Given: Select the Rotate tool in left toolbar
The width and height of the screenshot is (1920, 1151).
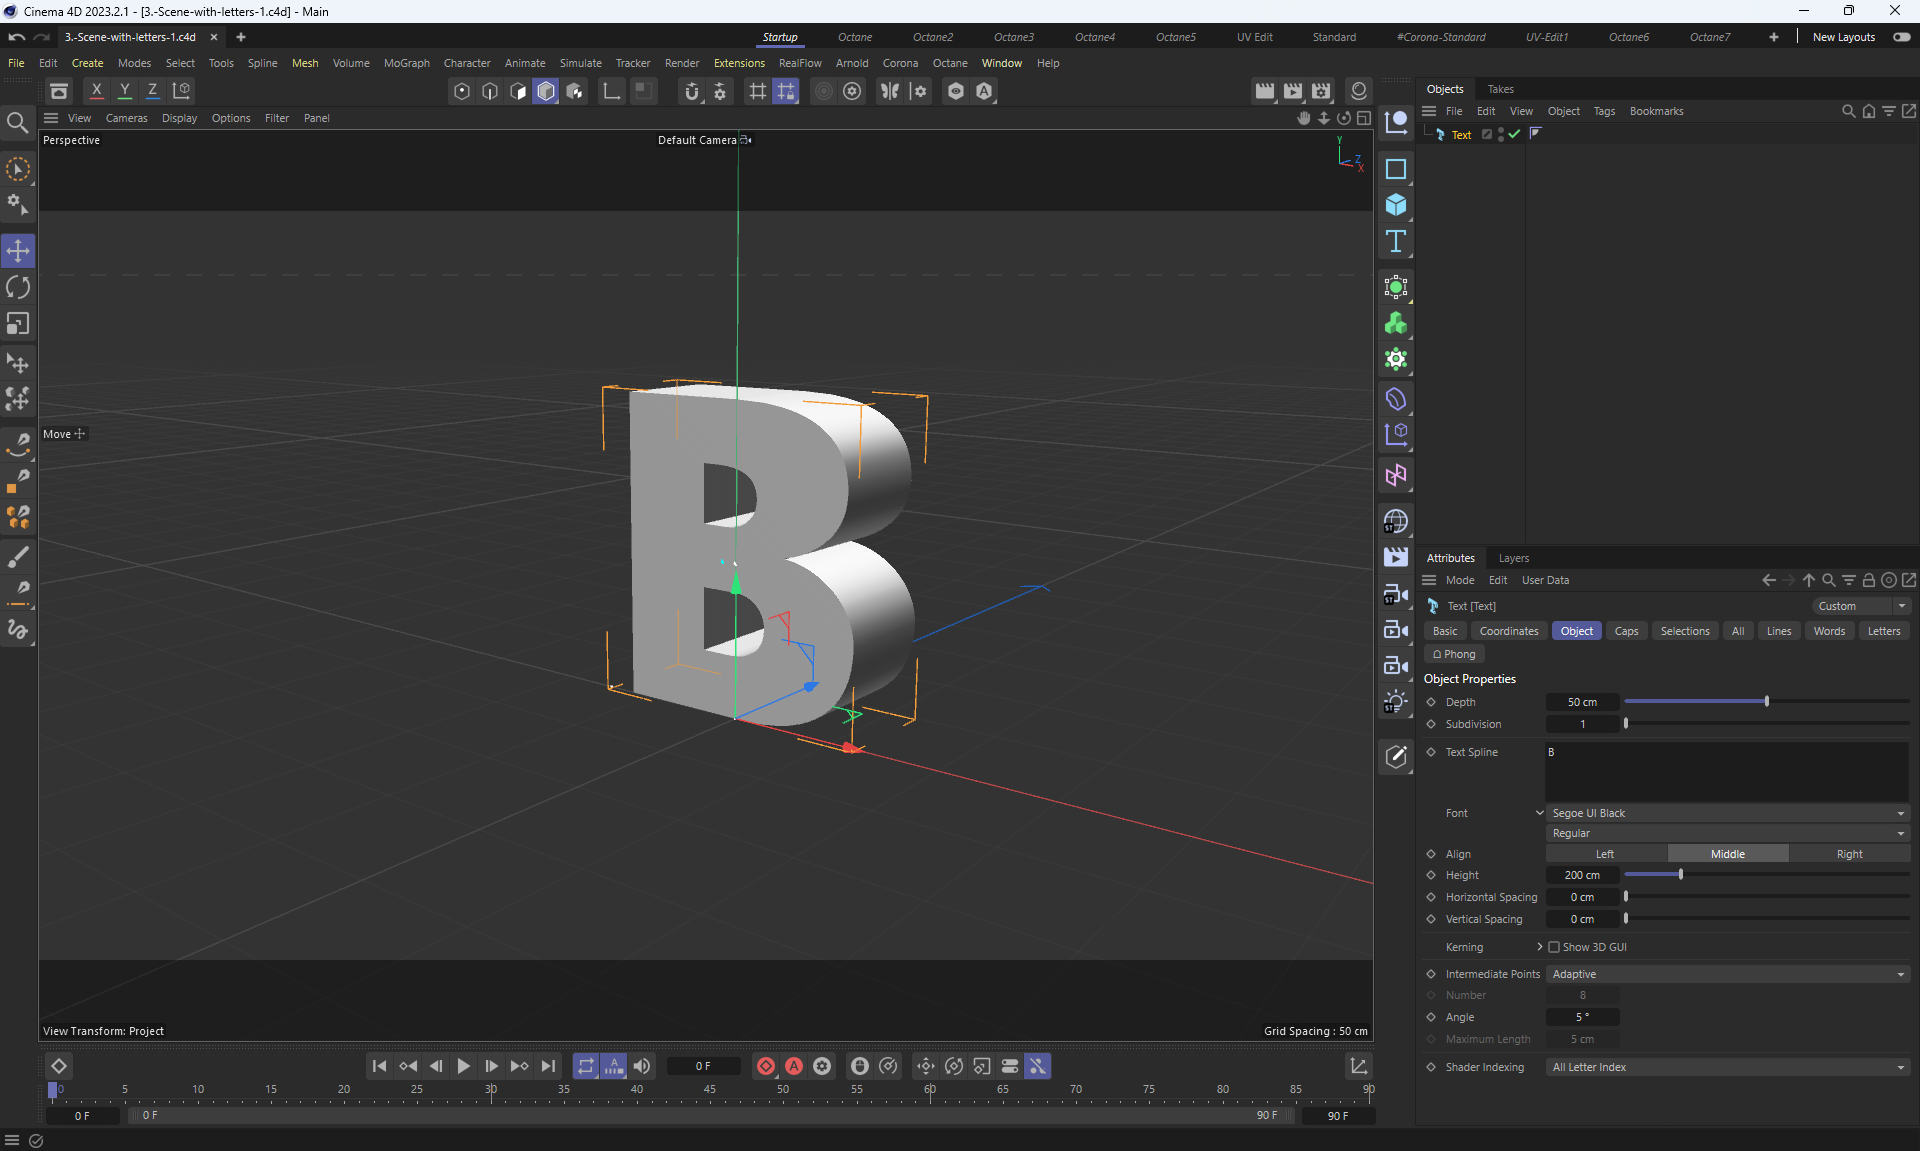Looking at the screenshot, I should pyautogui.click(x=18, y=288).
